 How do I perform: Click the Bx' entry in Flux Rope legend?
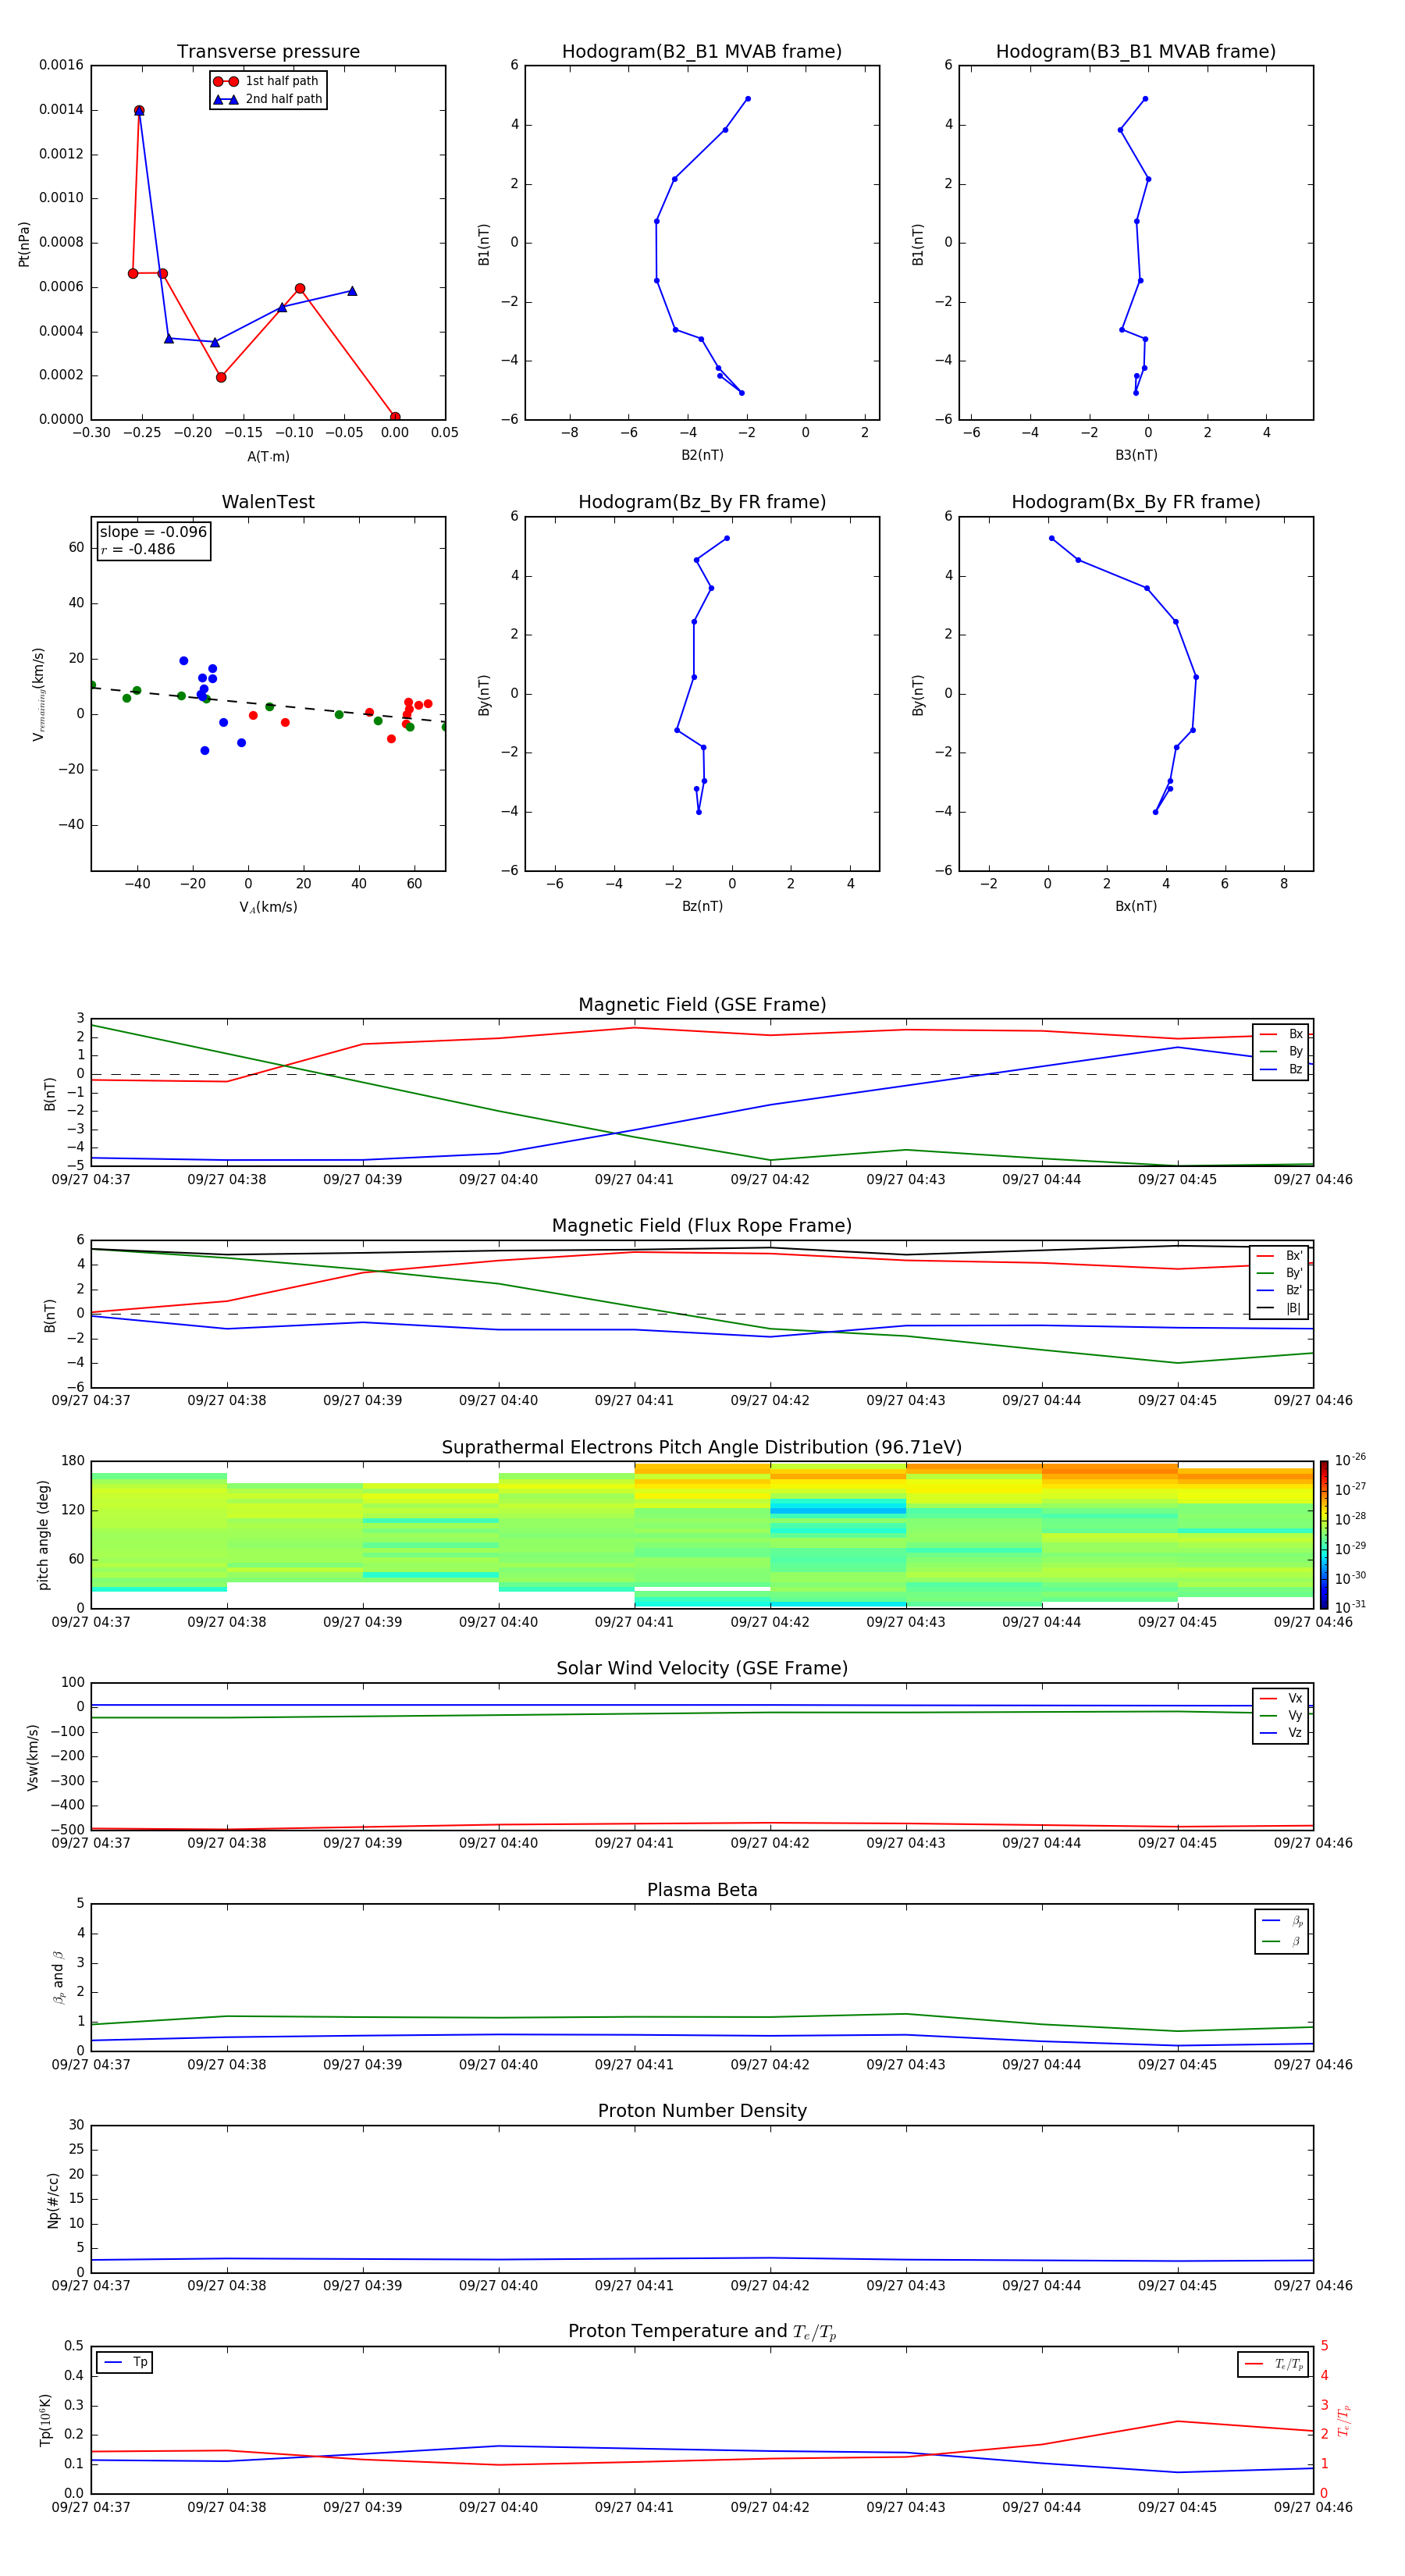click(x=1279, y=1256)
